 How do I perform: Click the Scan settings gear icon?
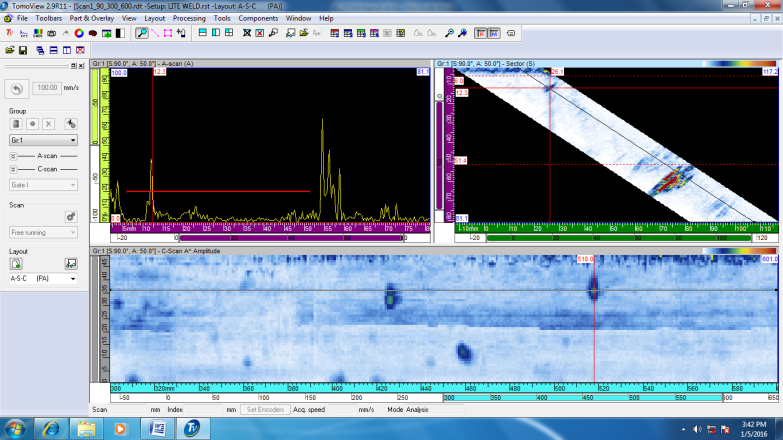coord(70,215)
